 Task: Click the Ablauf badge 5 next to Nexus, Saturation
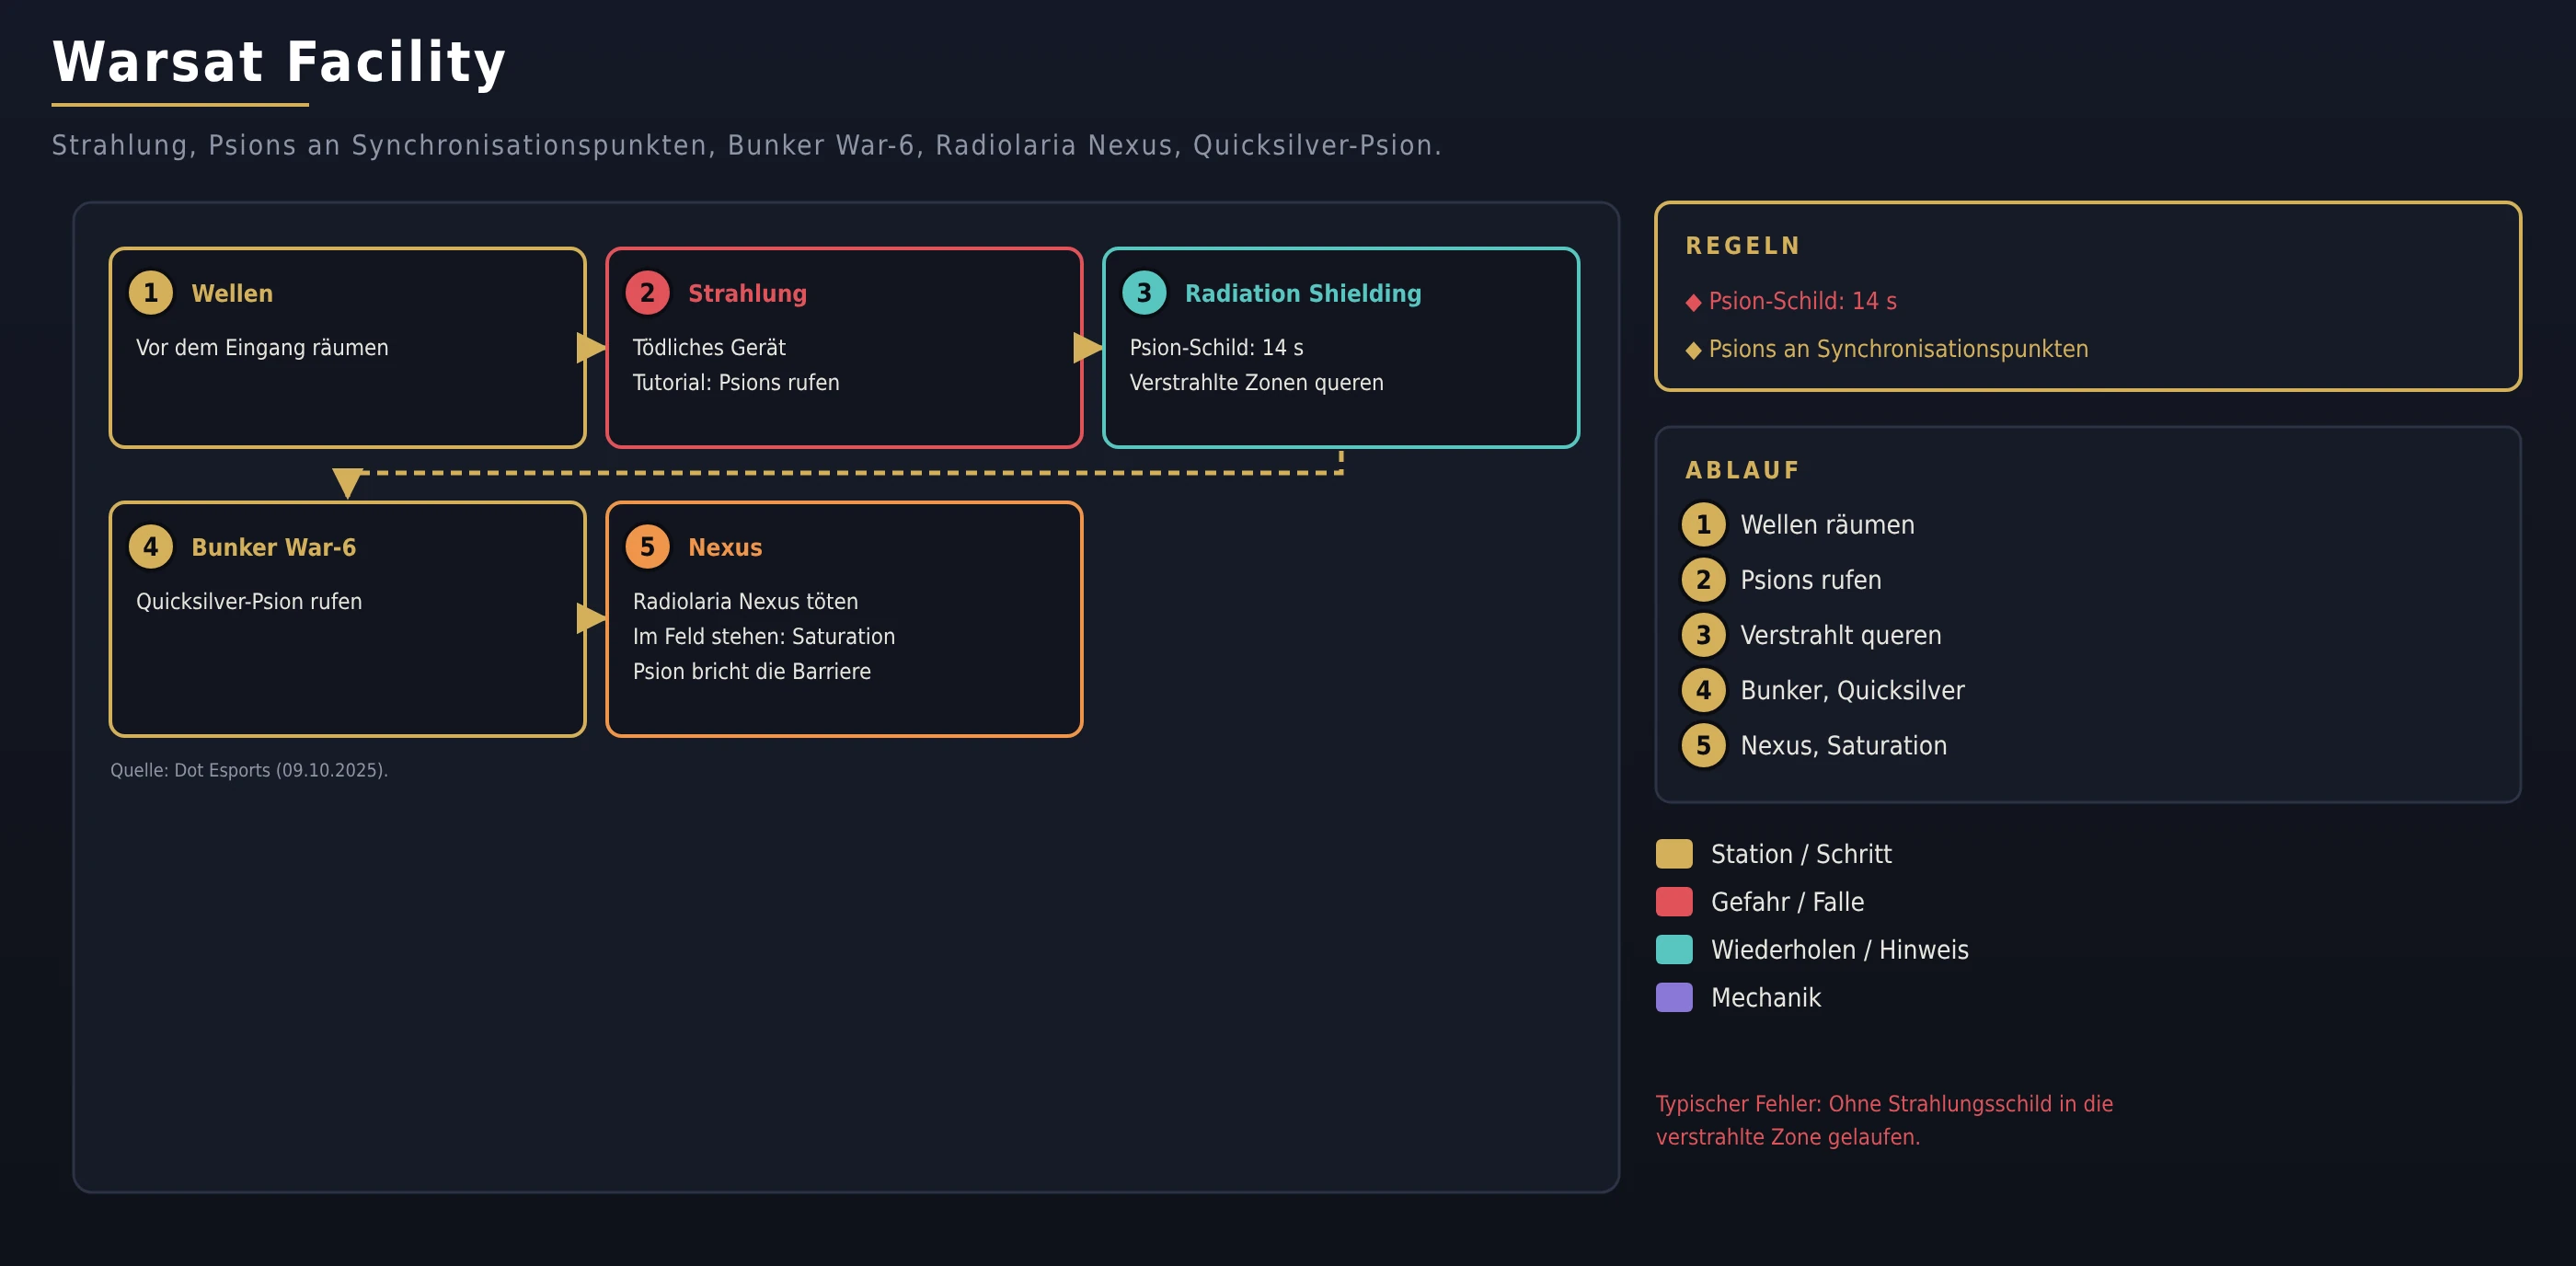tap(1703, 745)
